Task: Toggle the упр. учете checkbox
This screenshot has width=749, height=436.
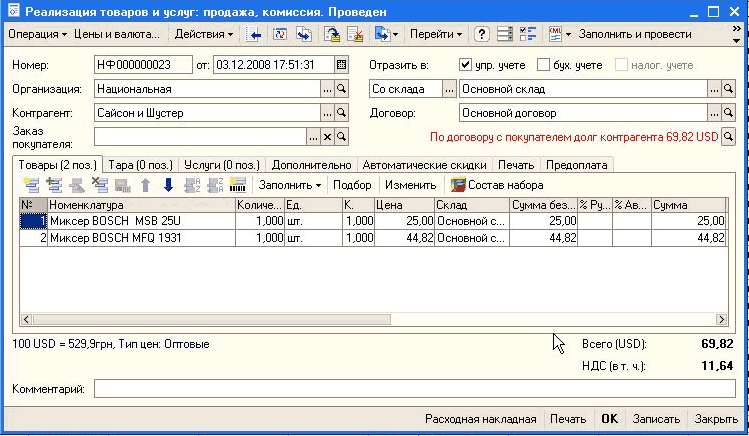Action: [465, 65]
